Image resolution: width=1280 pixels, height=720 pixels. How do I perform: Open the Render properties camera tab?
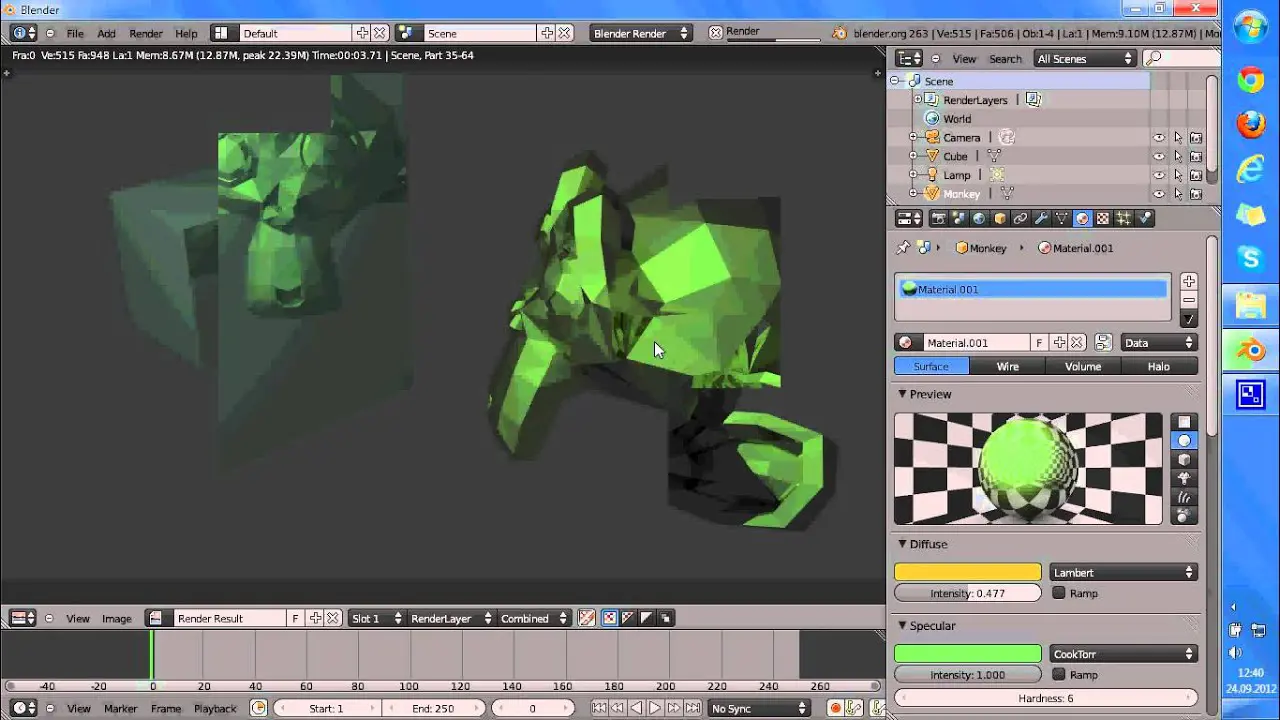coord(939,218)
